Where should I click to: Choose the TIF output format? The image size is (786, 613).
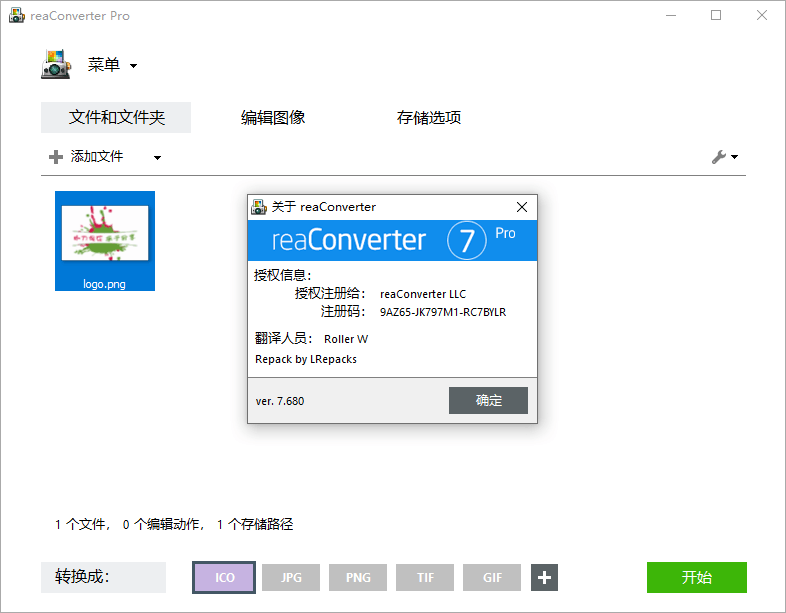425,578
